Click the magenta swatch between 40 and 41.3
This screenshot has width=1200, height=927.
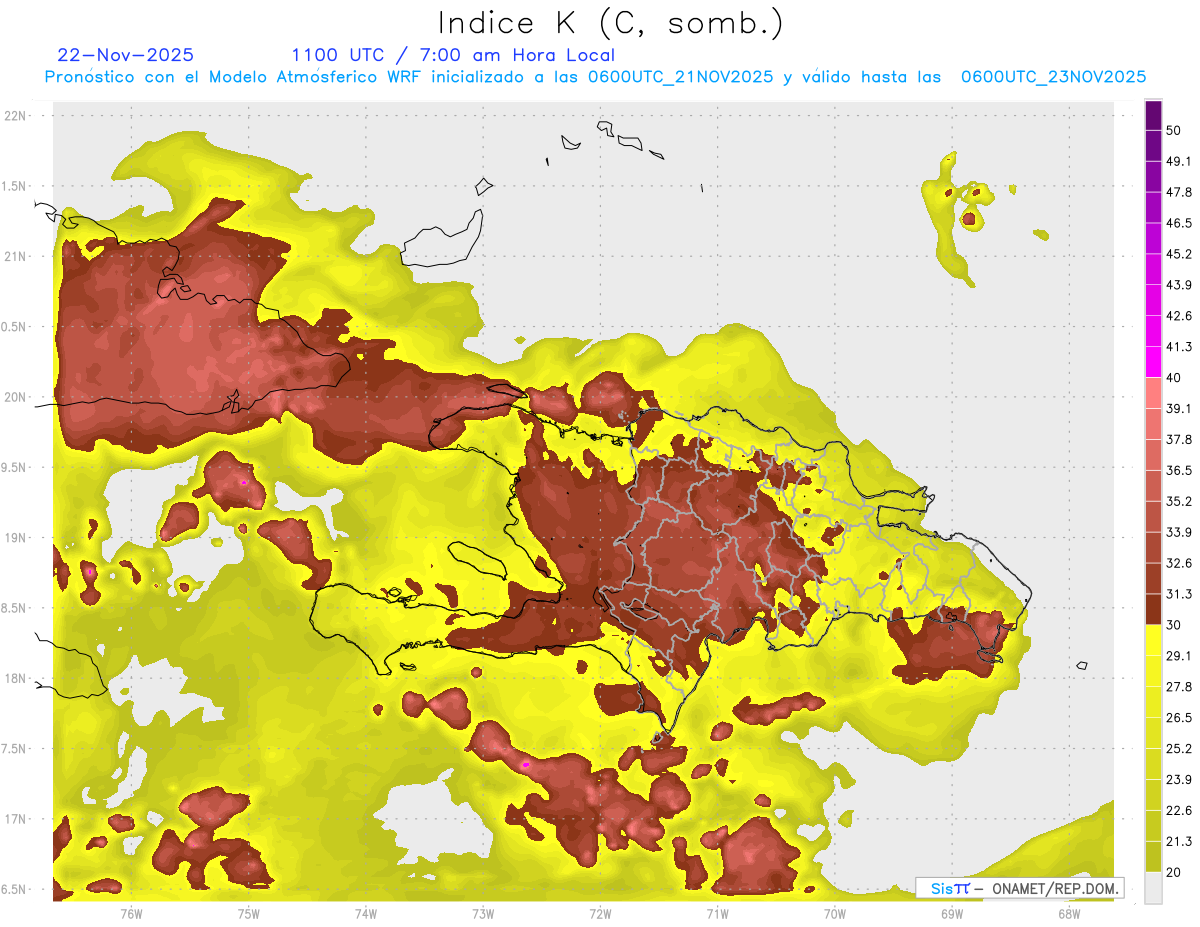(1153, 362)
